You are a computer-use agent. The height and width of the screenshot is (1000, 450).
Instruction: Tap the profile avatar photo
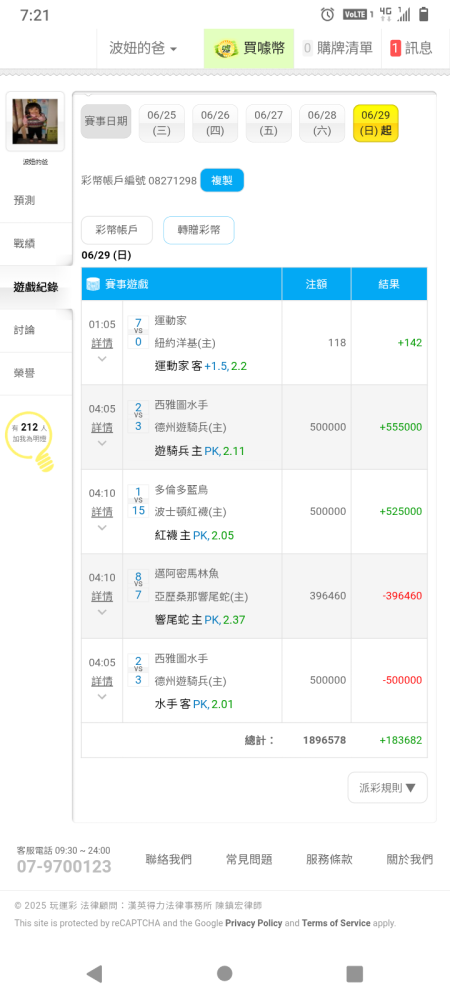[x=35, y=121]
